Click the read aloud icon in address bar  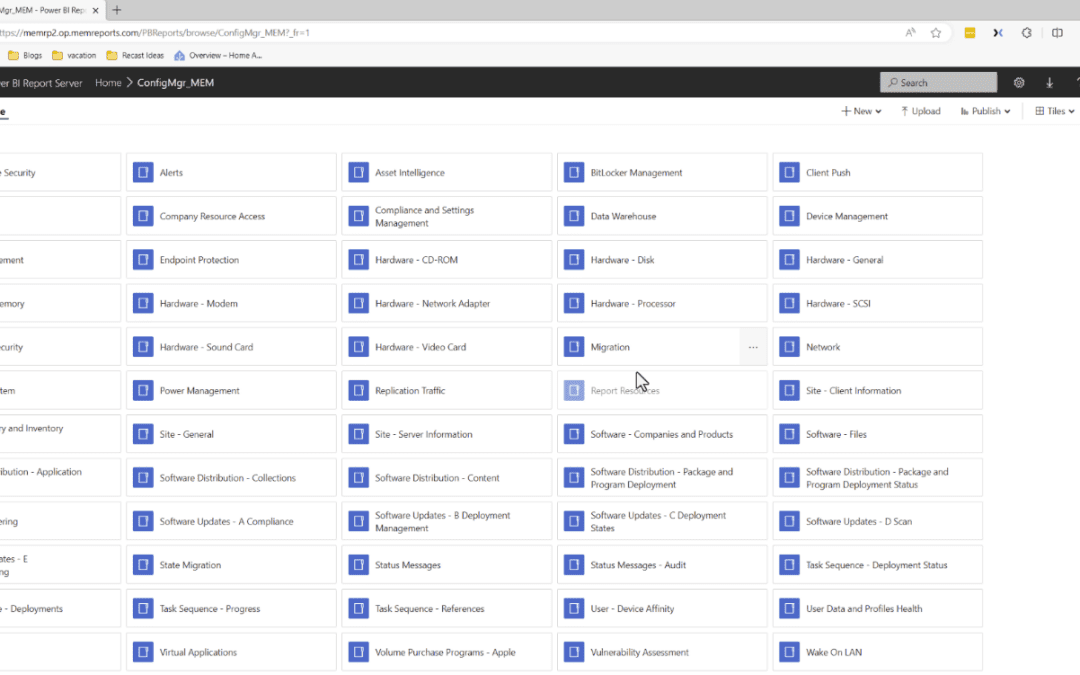coord(911,32)
